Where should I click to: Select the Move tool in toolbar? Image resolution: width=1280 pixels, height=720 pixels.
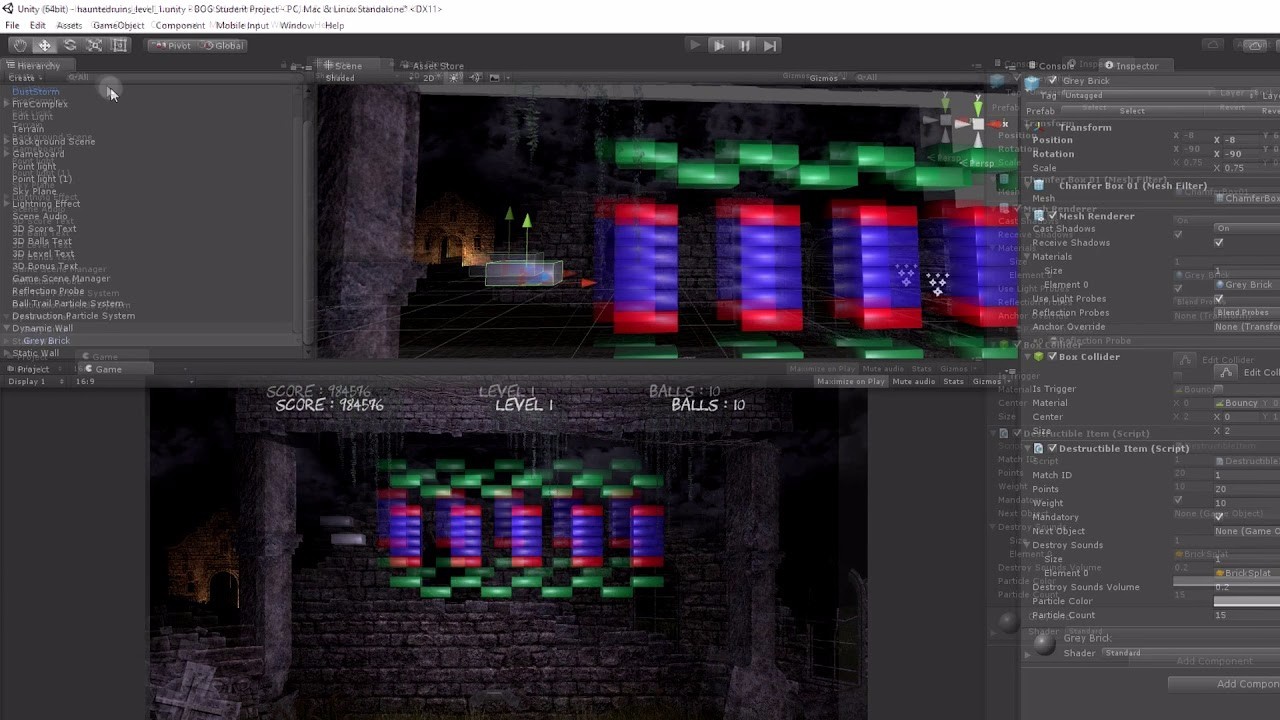(x=45, y=45)
